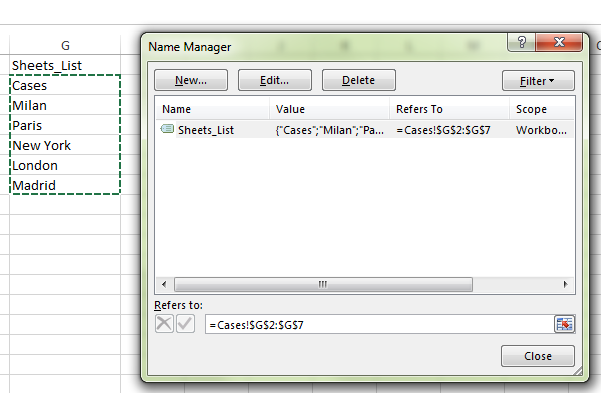Click the horizontal scrollbar thumb
Screen dimensions: 601x393
coord(323,284)
